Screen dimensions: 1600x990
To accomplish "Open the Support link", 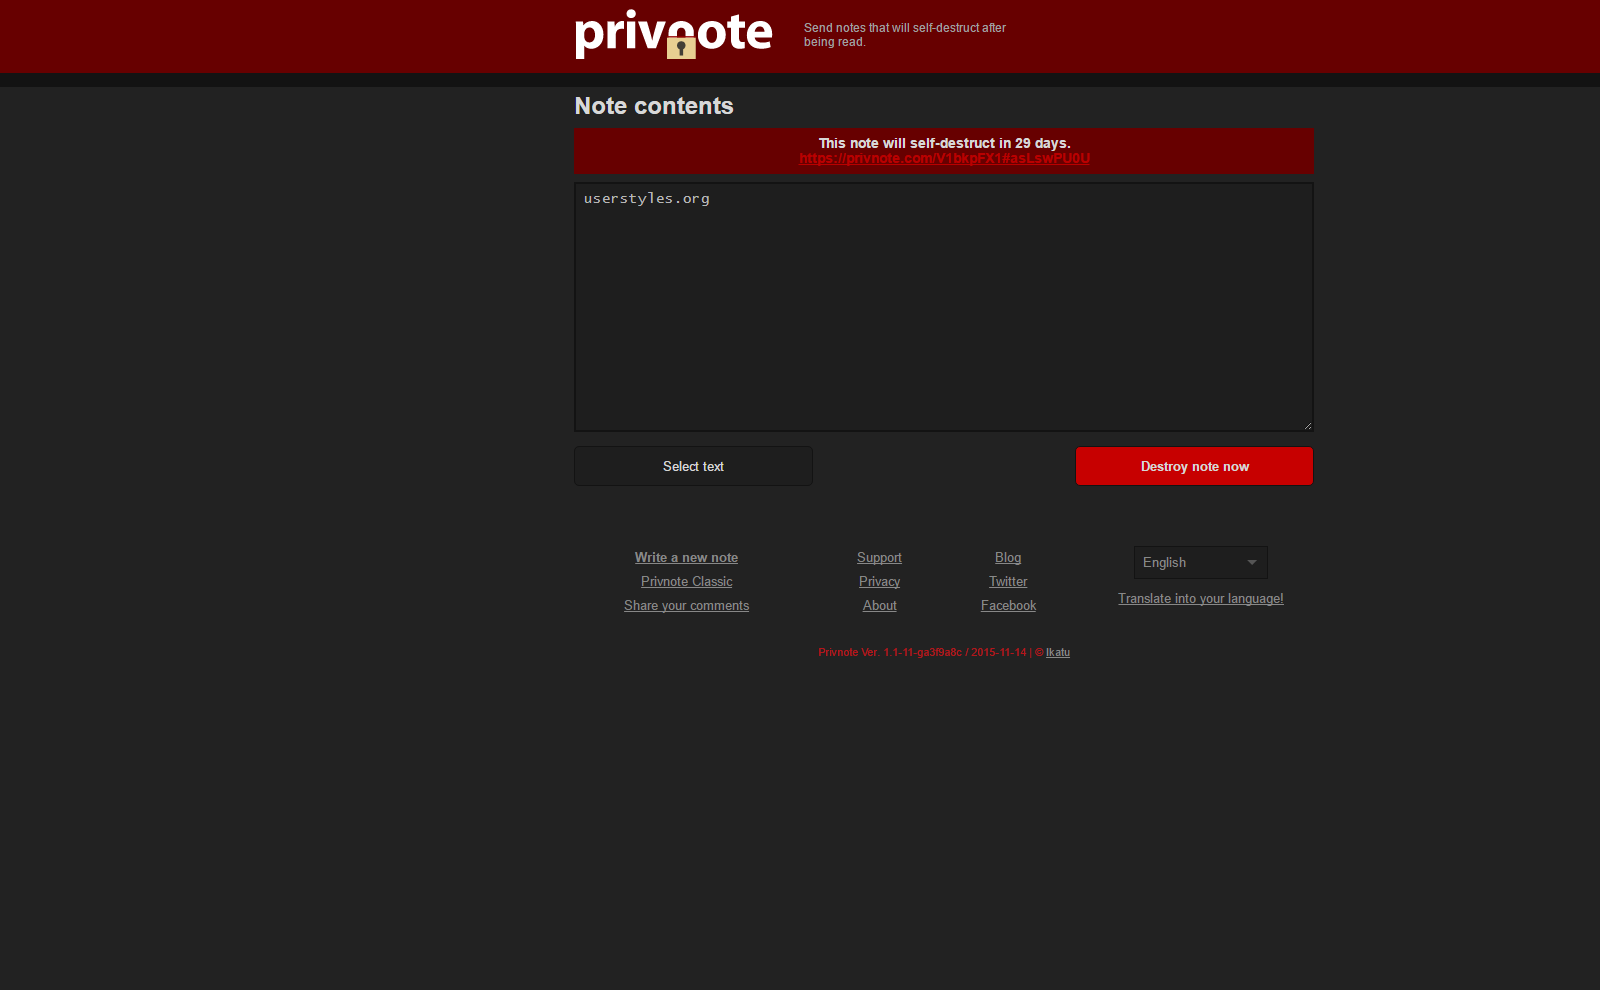I will (879, 558).
